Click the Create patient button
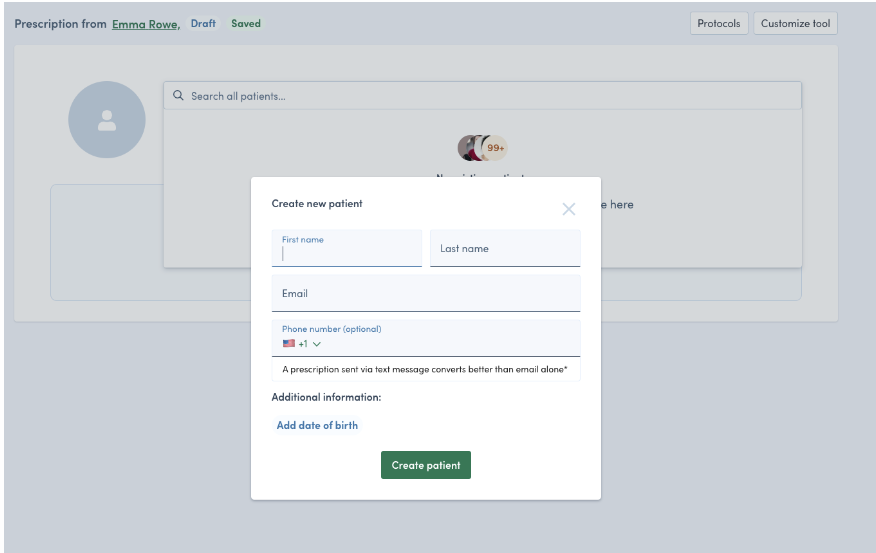Image resolution: width=876 pixels, height=553 pixels. [x=426, y=465]
